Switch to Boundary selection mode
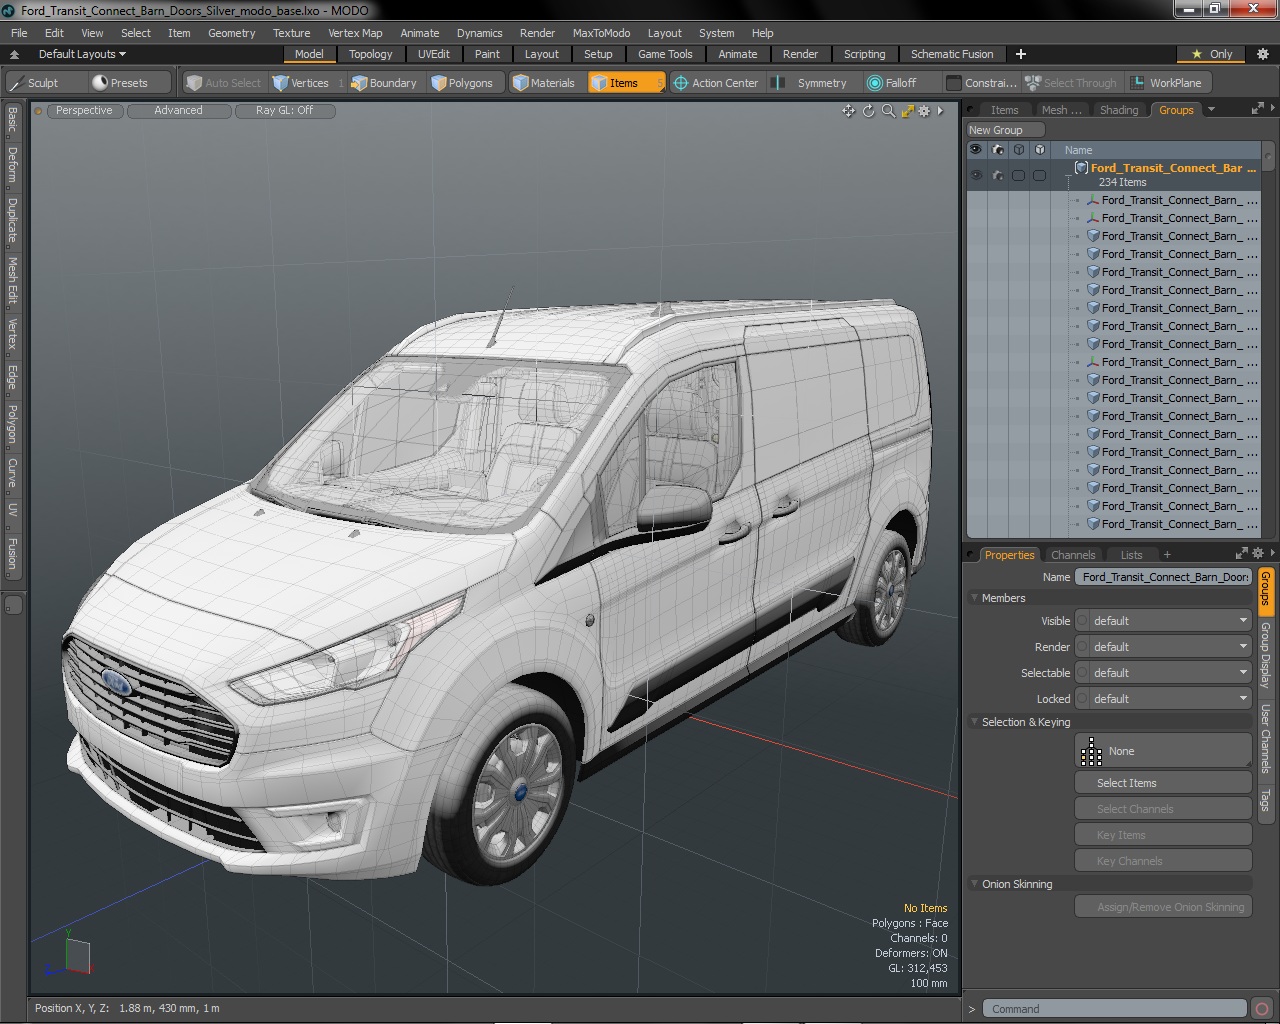 383,83
